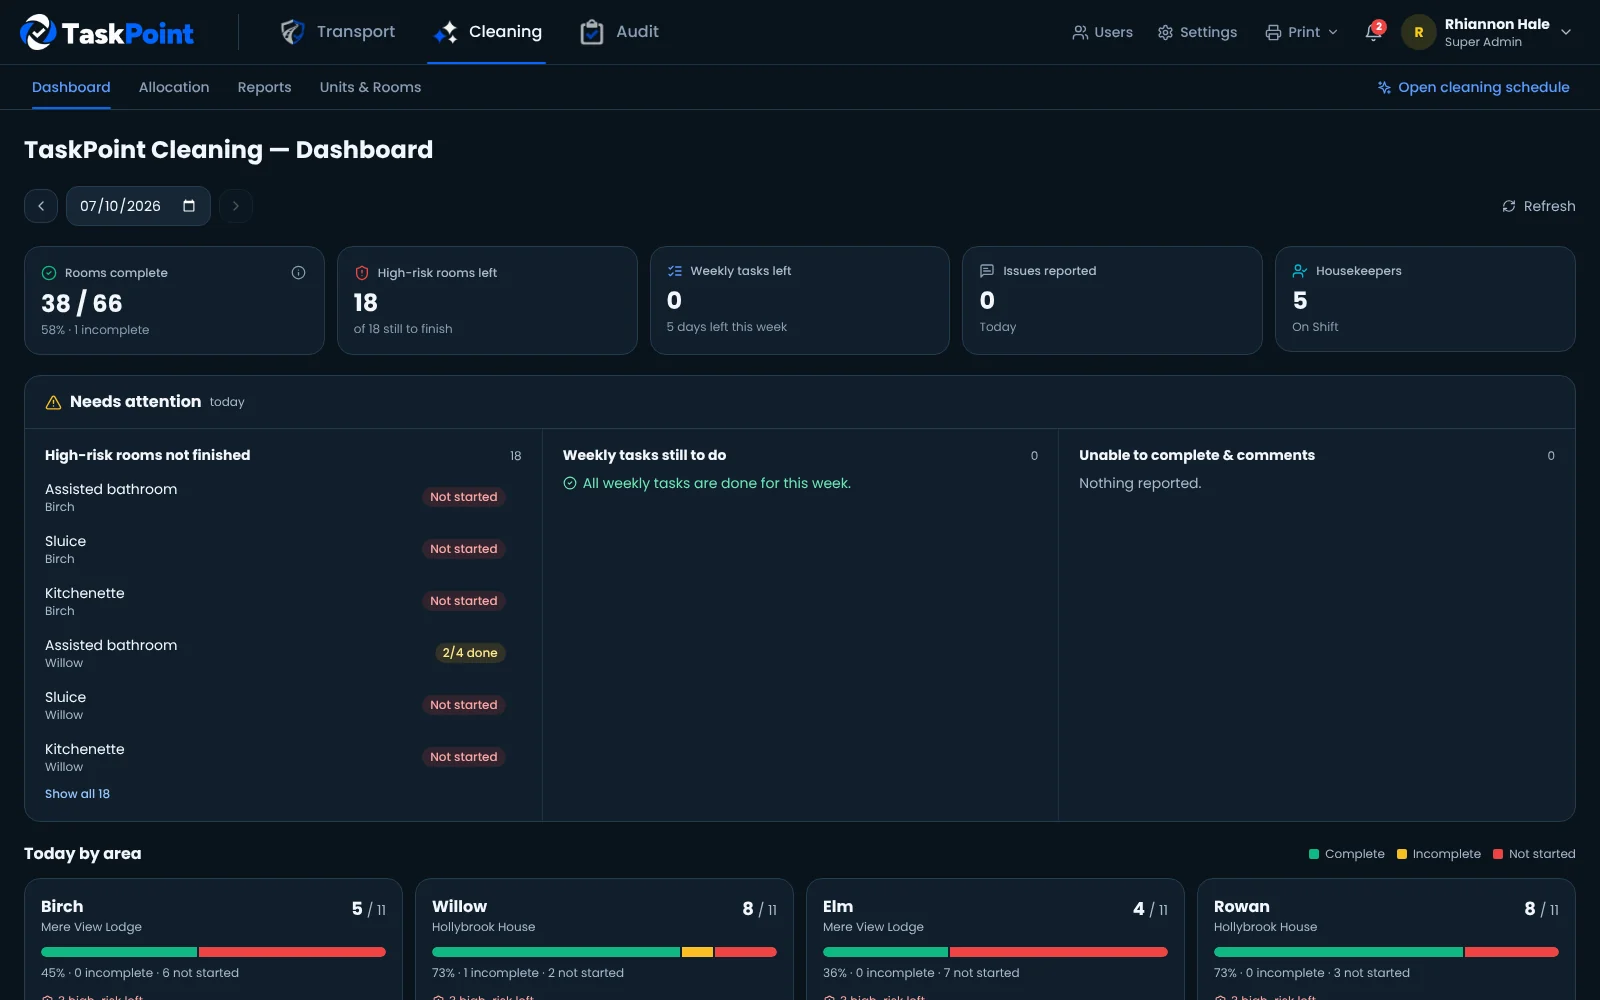Viewport: 1600px width, 1000px height.
Task: Click the date field 07/10/2026
Action: 138,206
